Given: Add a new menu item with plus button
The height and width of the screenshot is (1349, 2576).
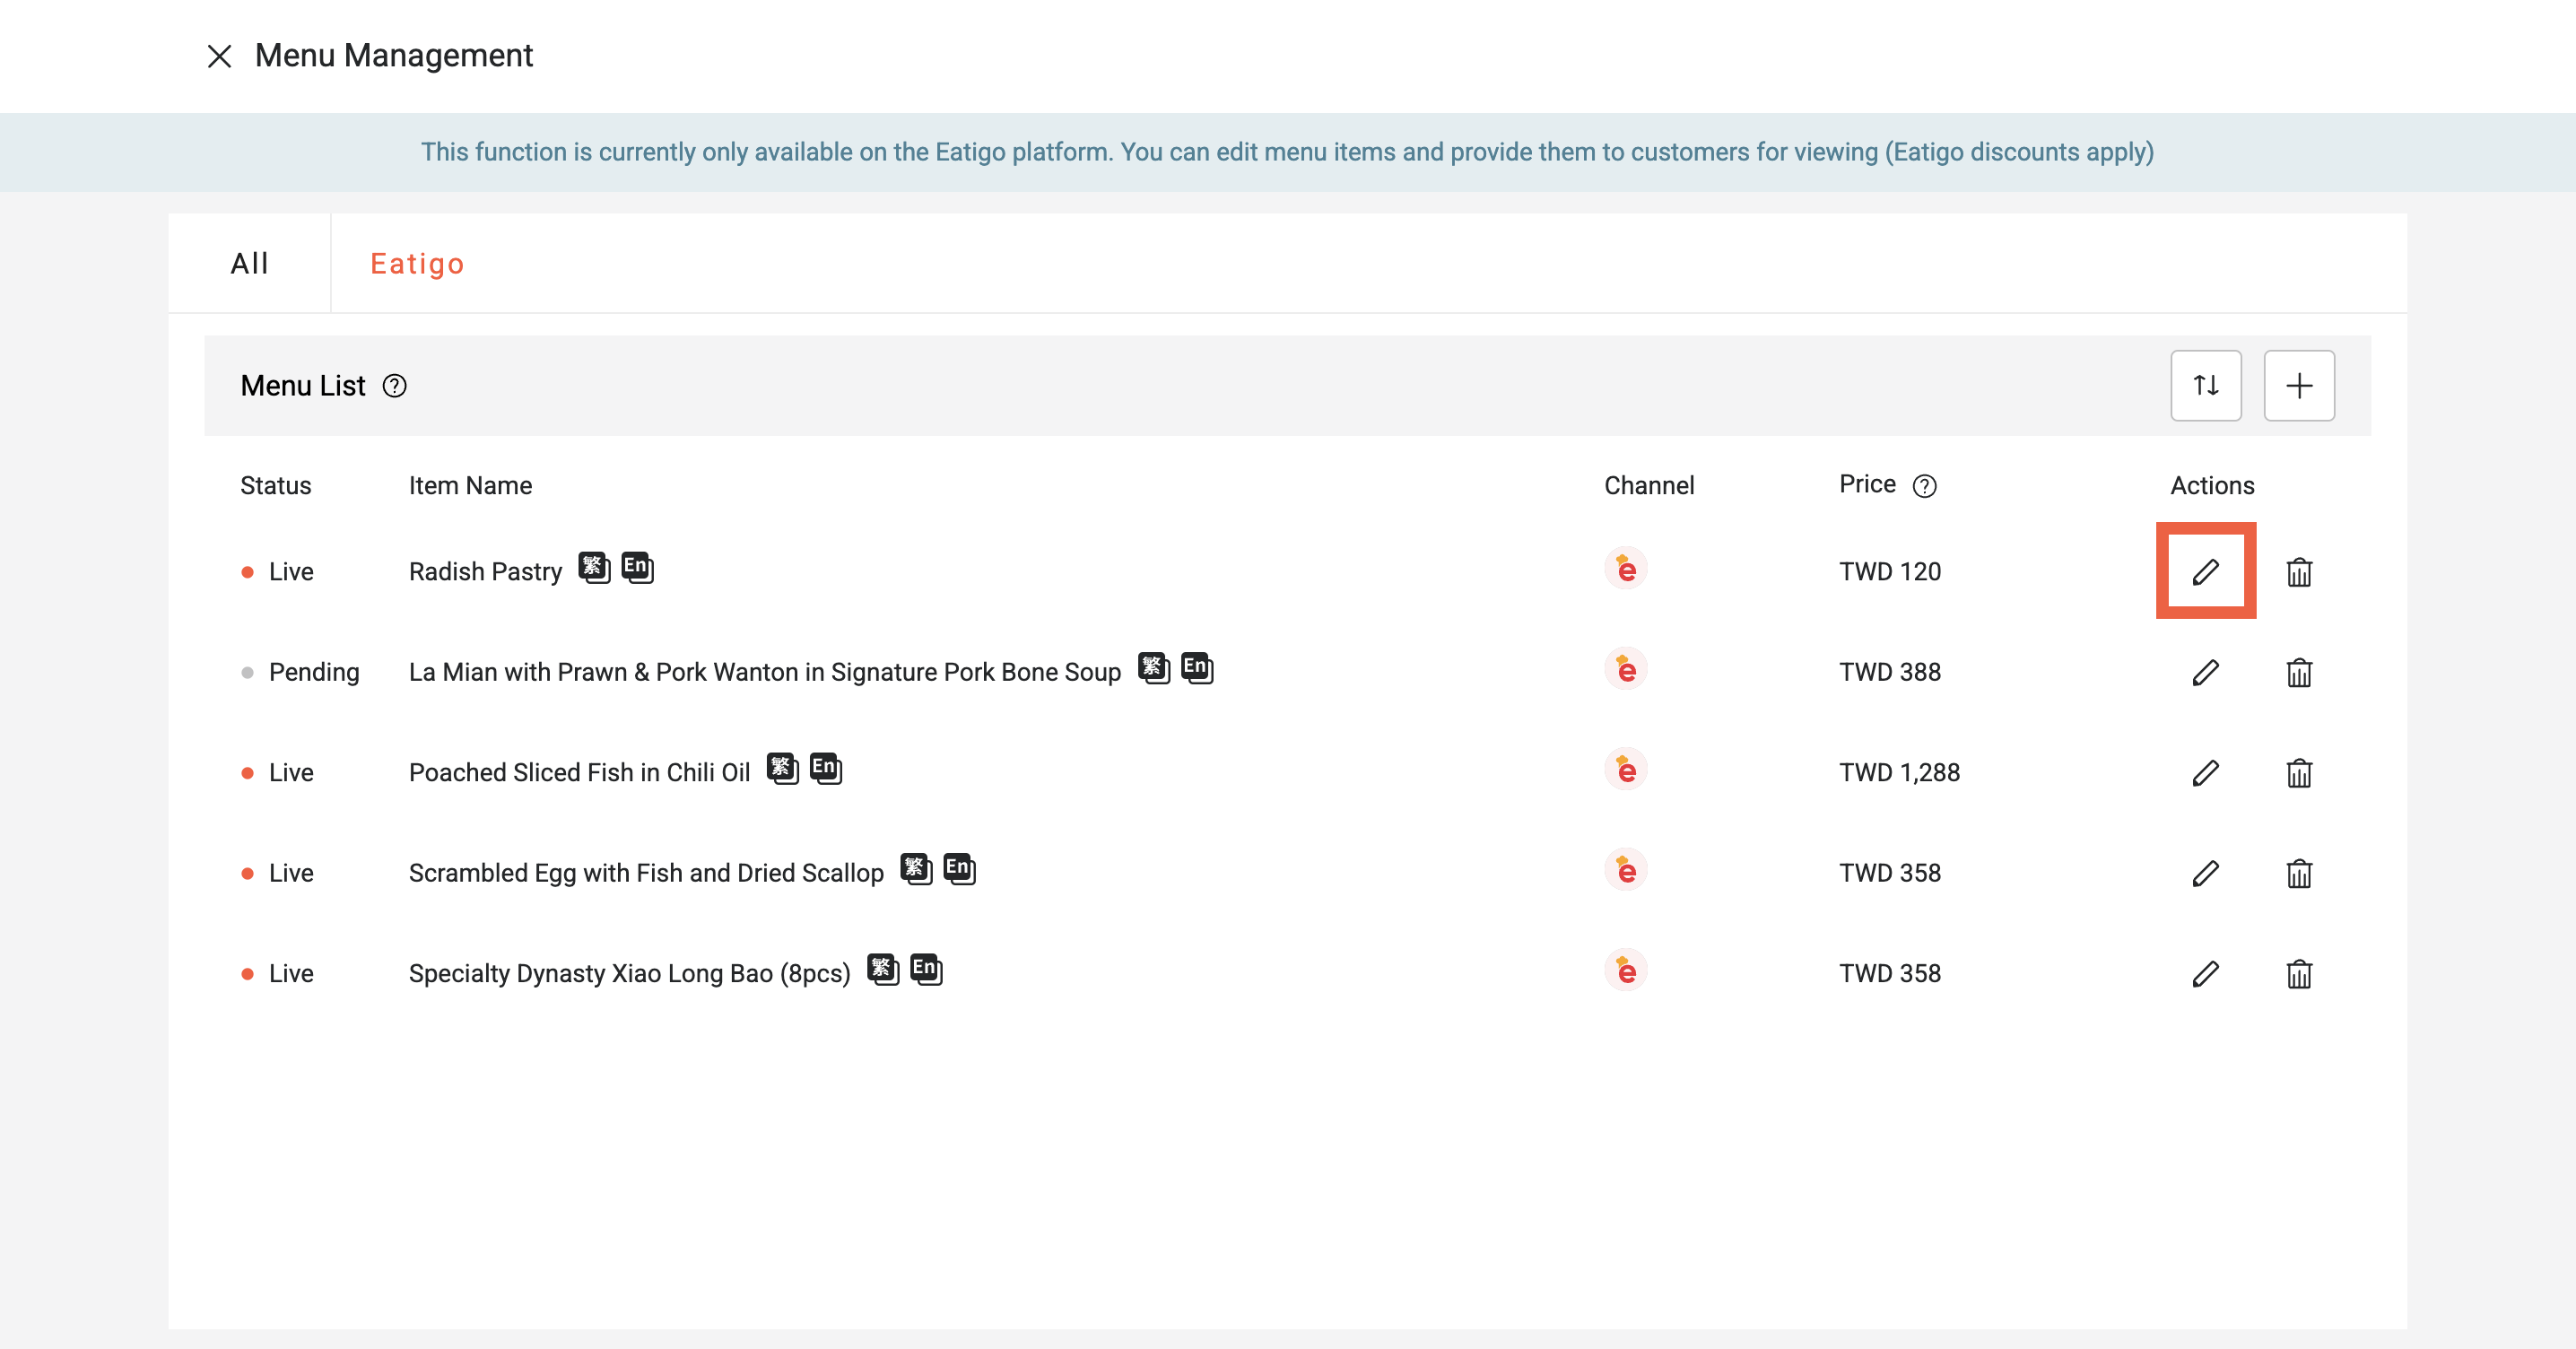Looking at the screenshot, I should click(2299, 386).
